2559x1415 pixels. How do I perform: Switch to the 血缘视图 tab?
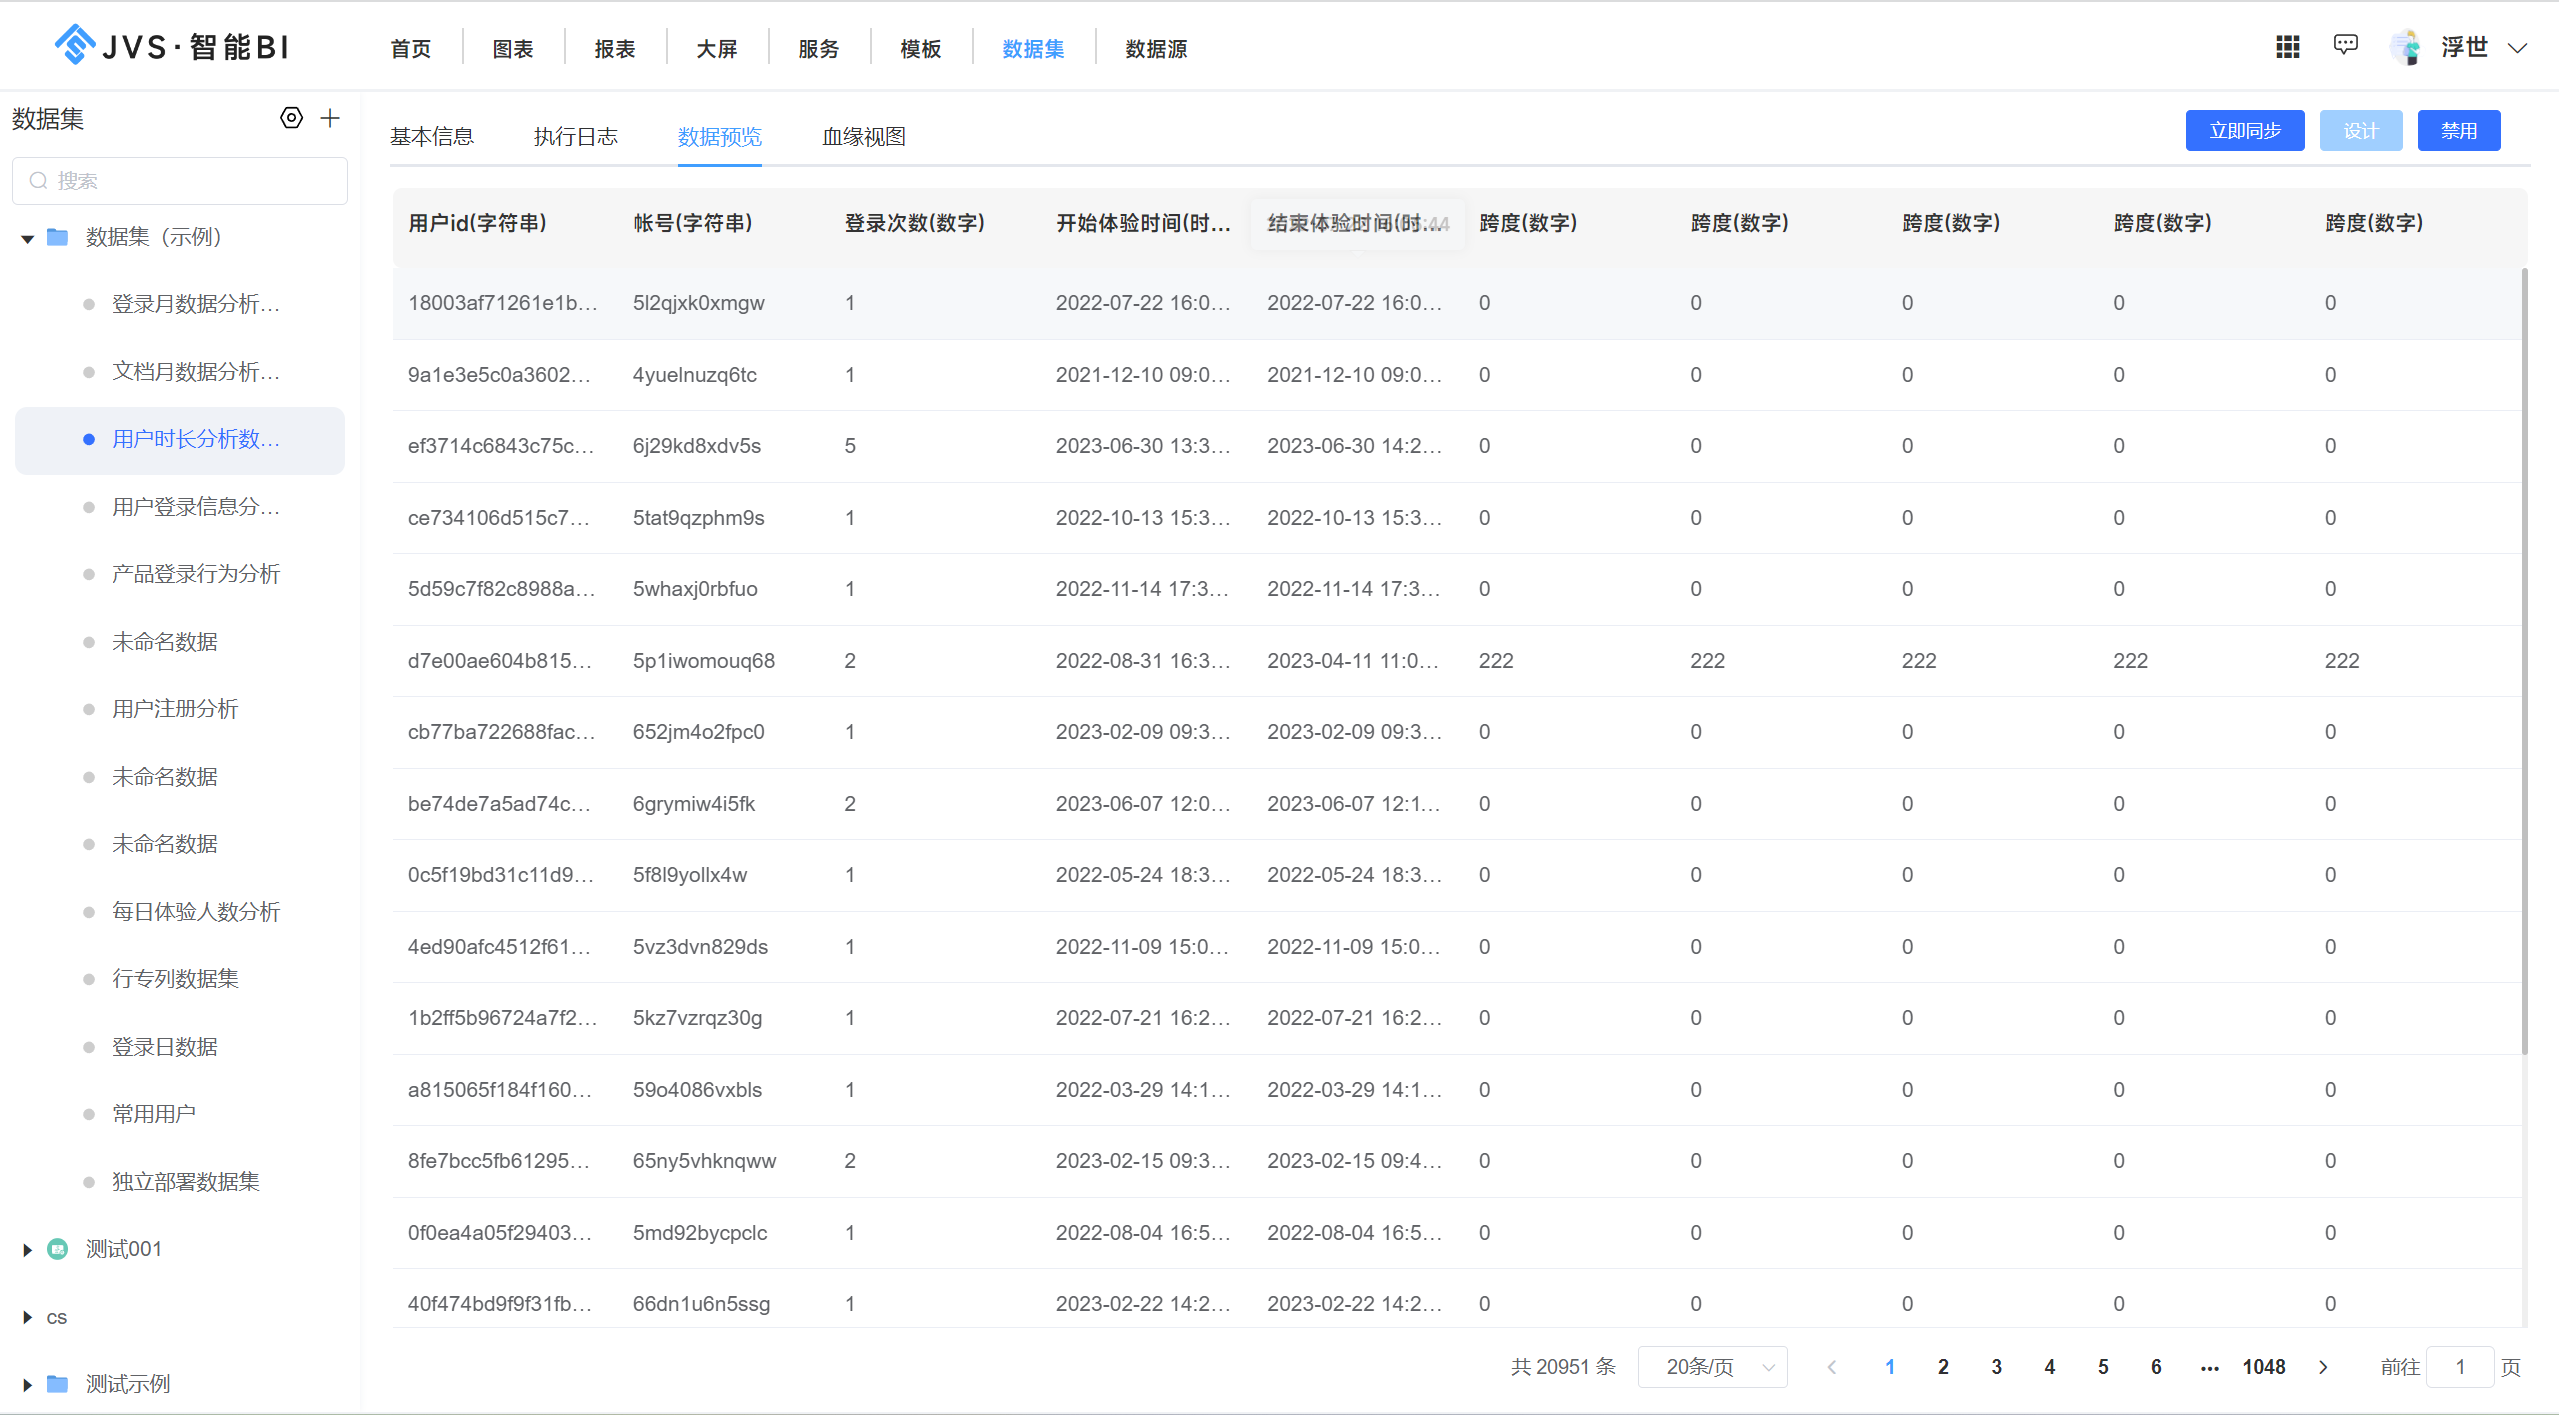tap(861, 136)
